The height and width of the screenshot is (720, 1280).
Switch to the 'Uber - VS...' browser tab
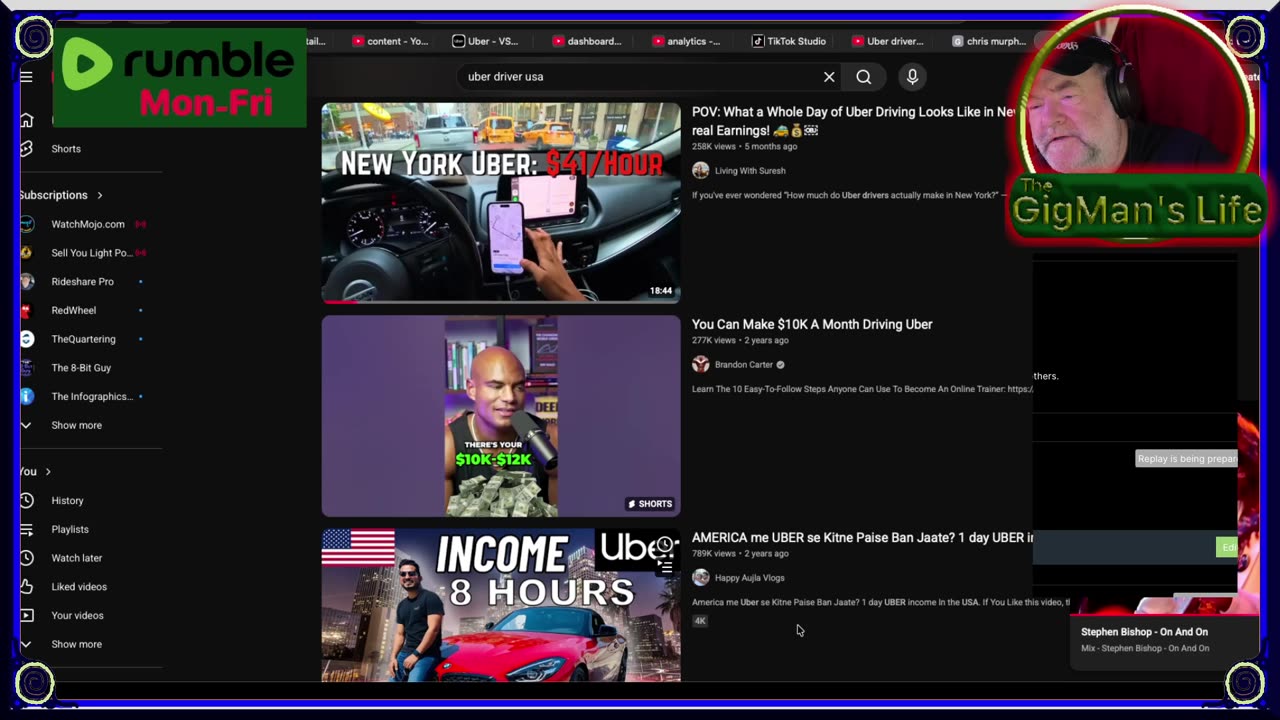(x=486, y=41)
